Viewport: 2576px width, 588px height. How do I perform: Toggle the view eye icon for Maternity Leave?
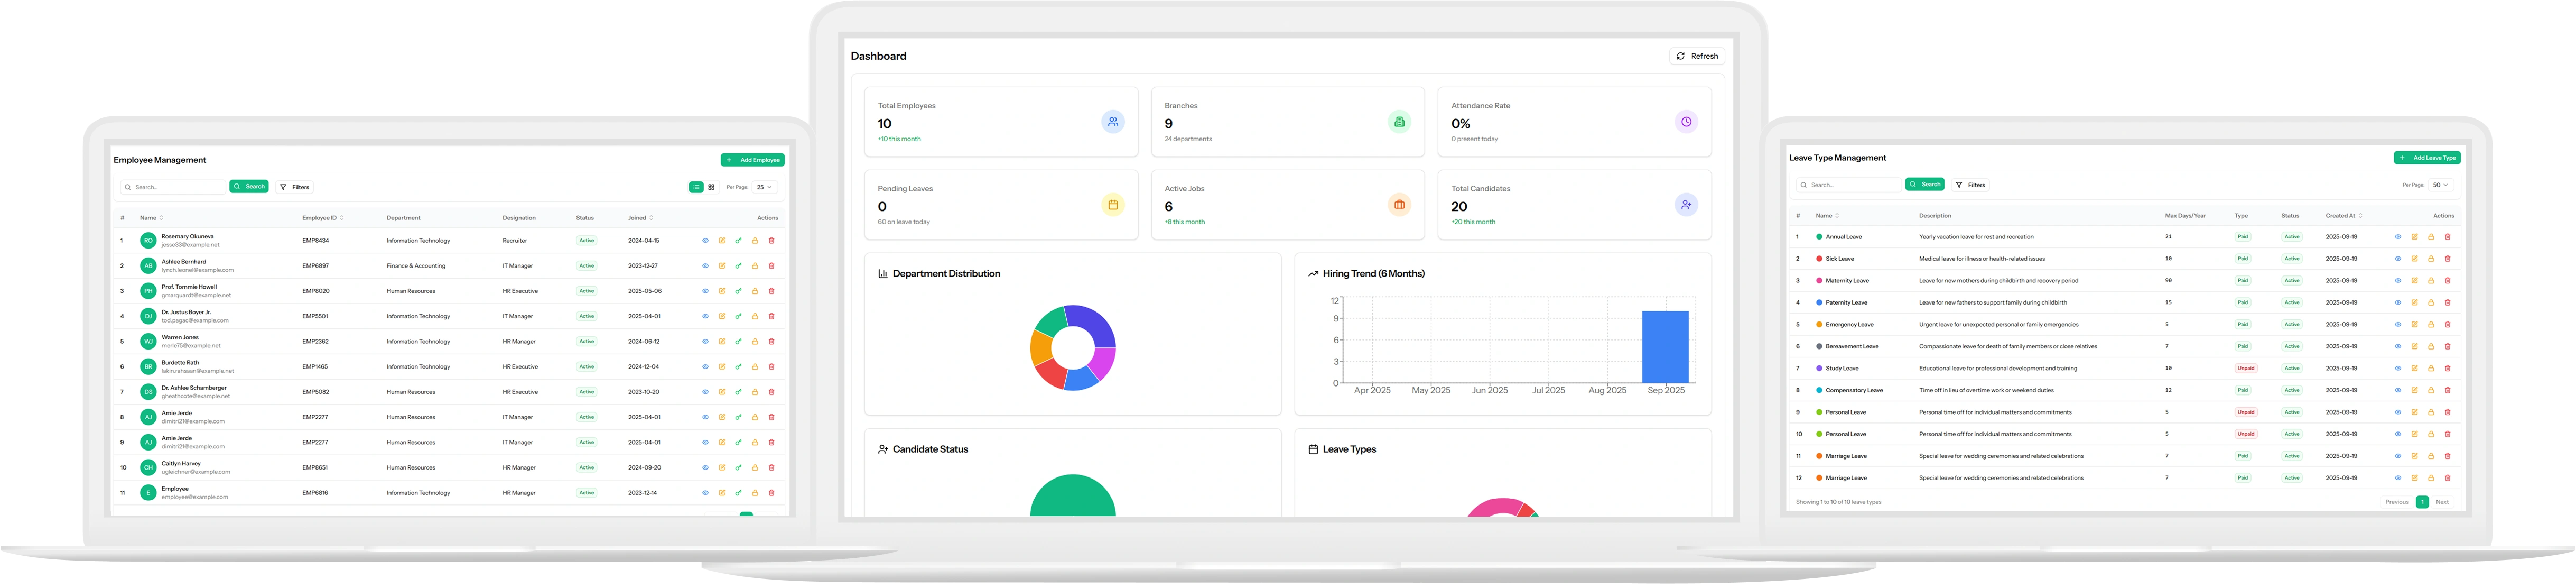coord(2397,281)
